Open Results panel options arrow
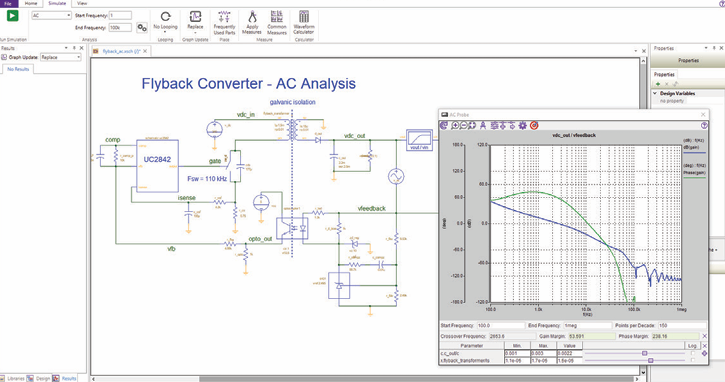 (66, 48)
